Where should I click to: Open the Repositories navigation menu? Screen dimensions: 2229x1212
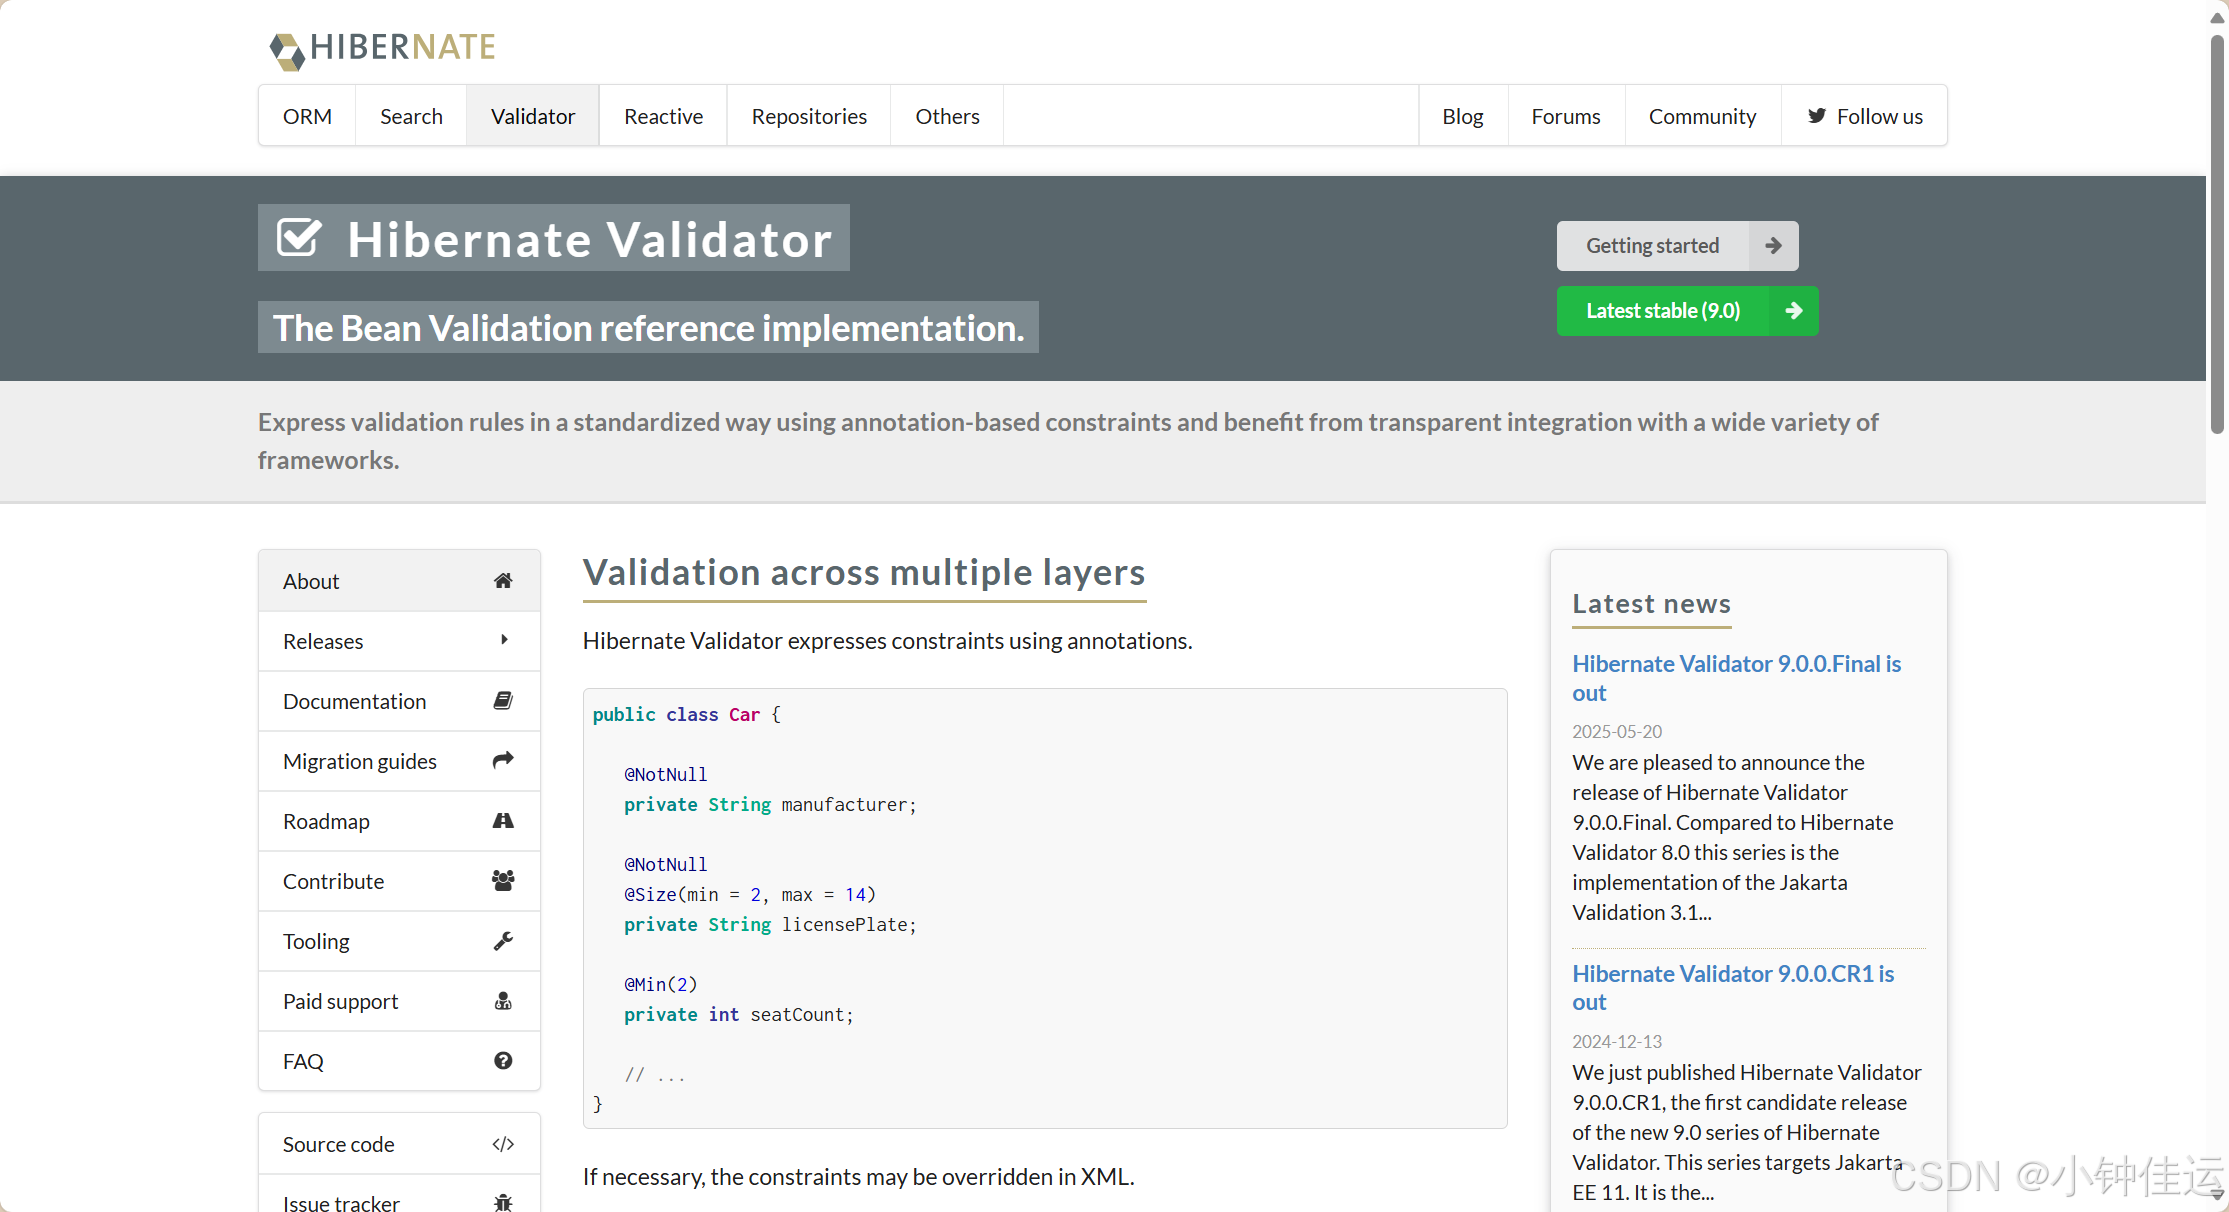(808, 116)
